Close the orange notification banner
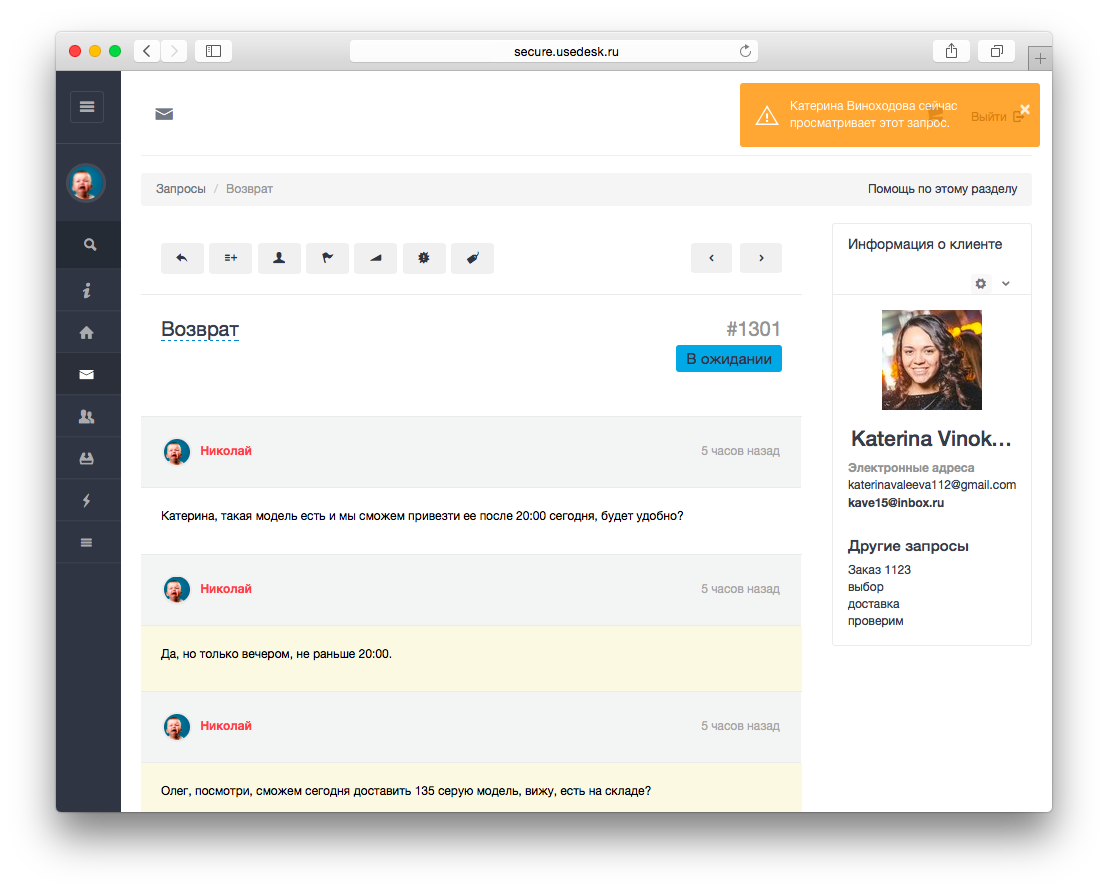The height and width of the screenshot is (892, 1108). point(1025,110)
